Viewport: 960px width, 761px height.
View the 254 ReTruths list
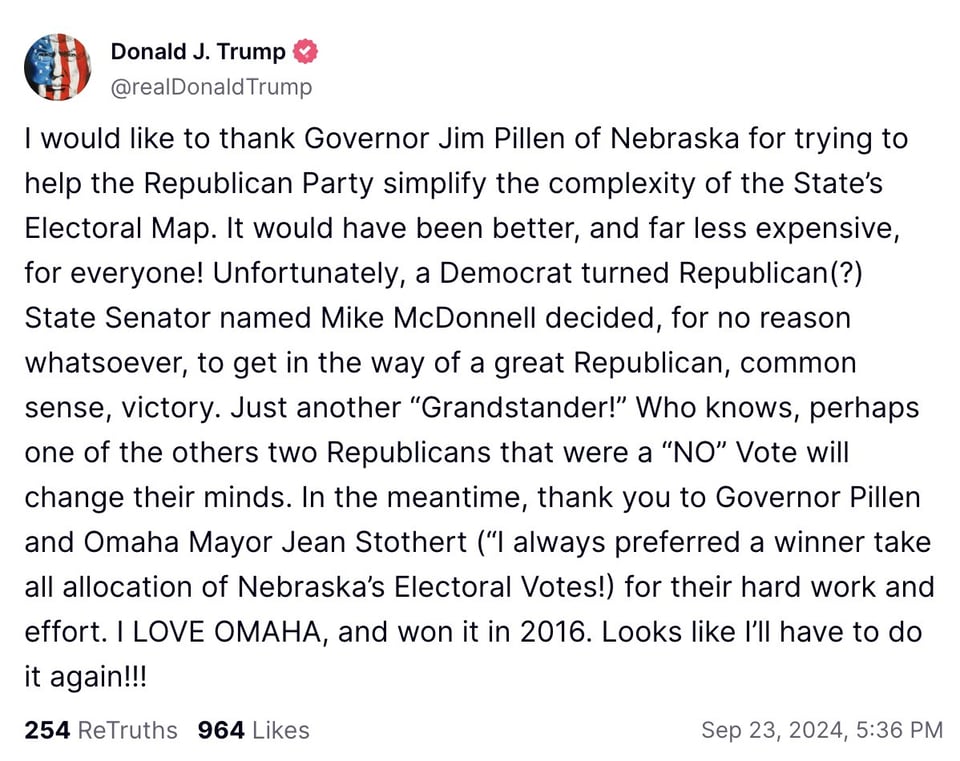[100, 730]
